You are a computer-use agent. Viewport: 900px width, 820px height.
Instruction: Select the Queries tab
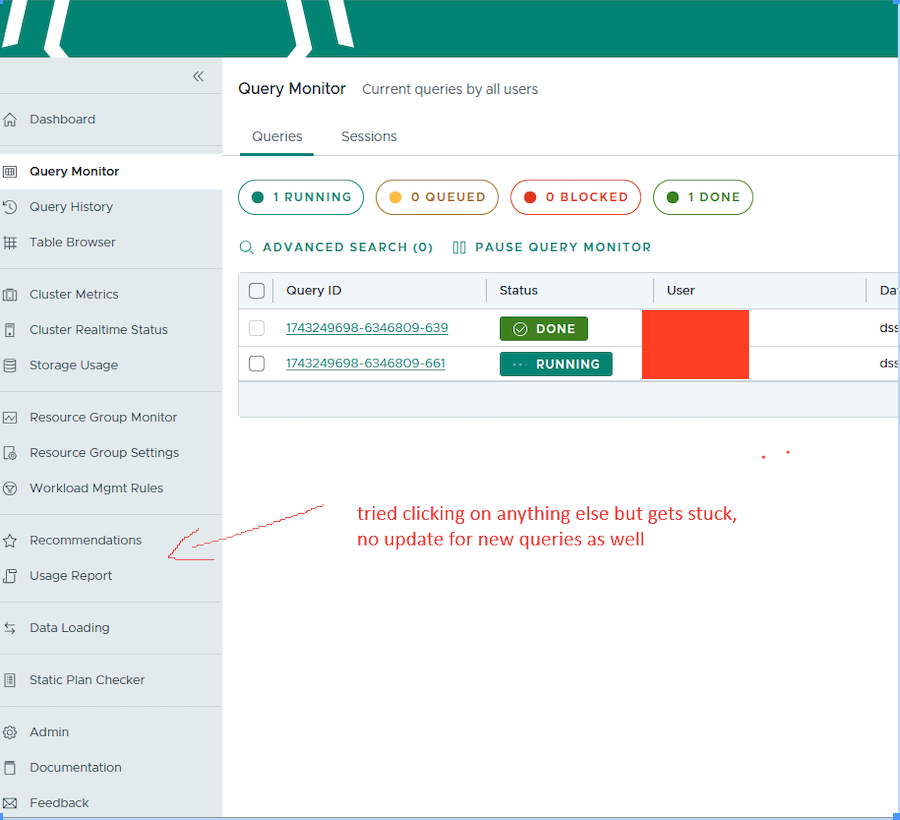point(277,137)
